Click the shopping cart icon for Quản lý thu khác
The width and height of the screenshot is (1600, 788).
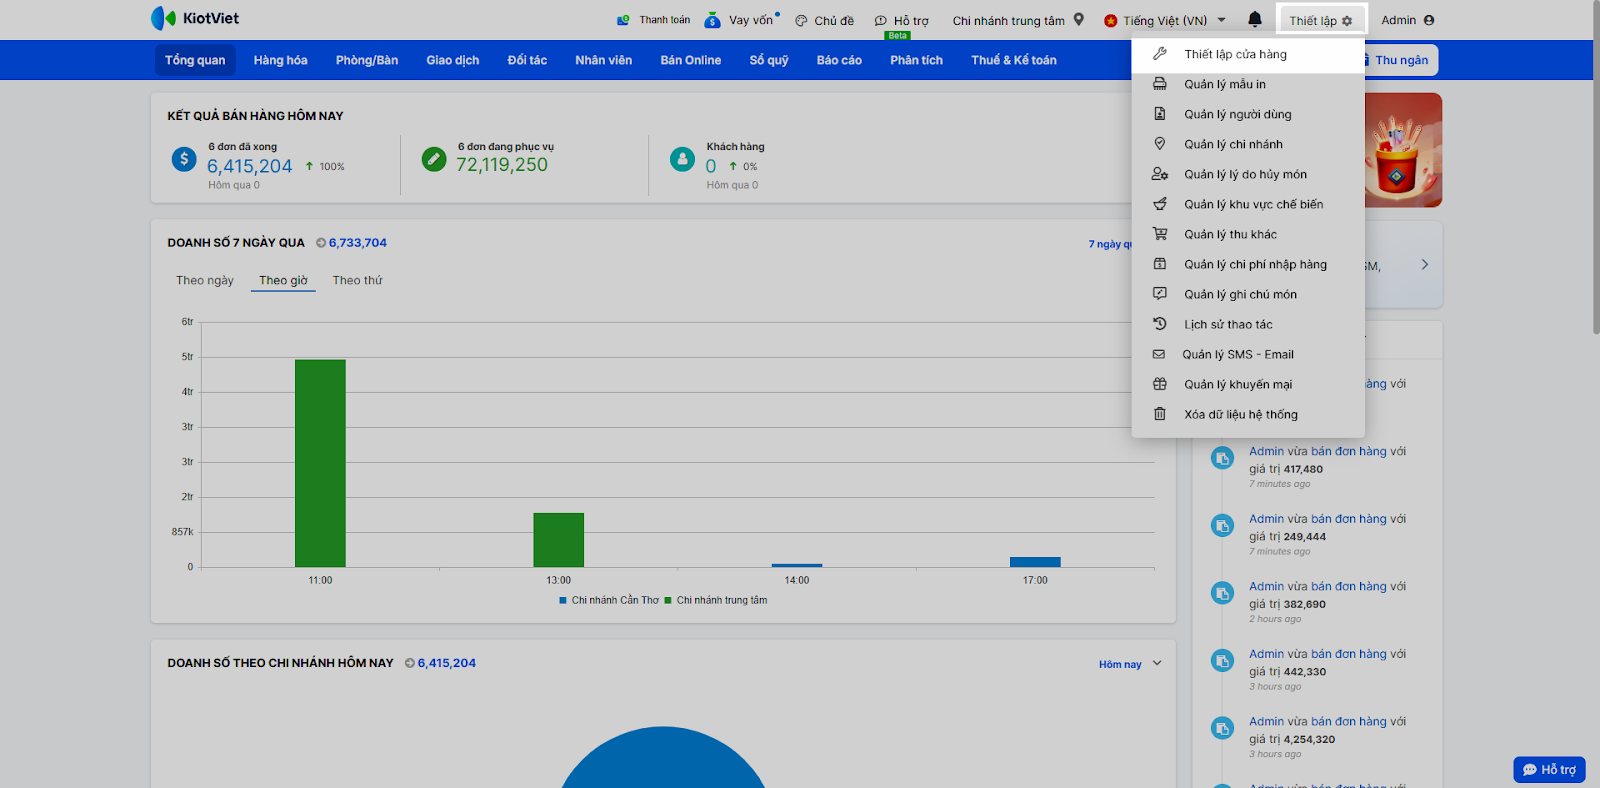(x=1160, y=234)
